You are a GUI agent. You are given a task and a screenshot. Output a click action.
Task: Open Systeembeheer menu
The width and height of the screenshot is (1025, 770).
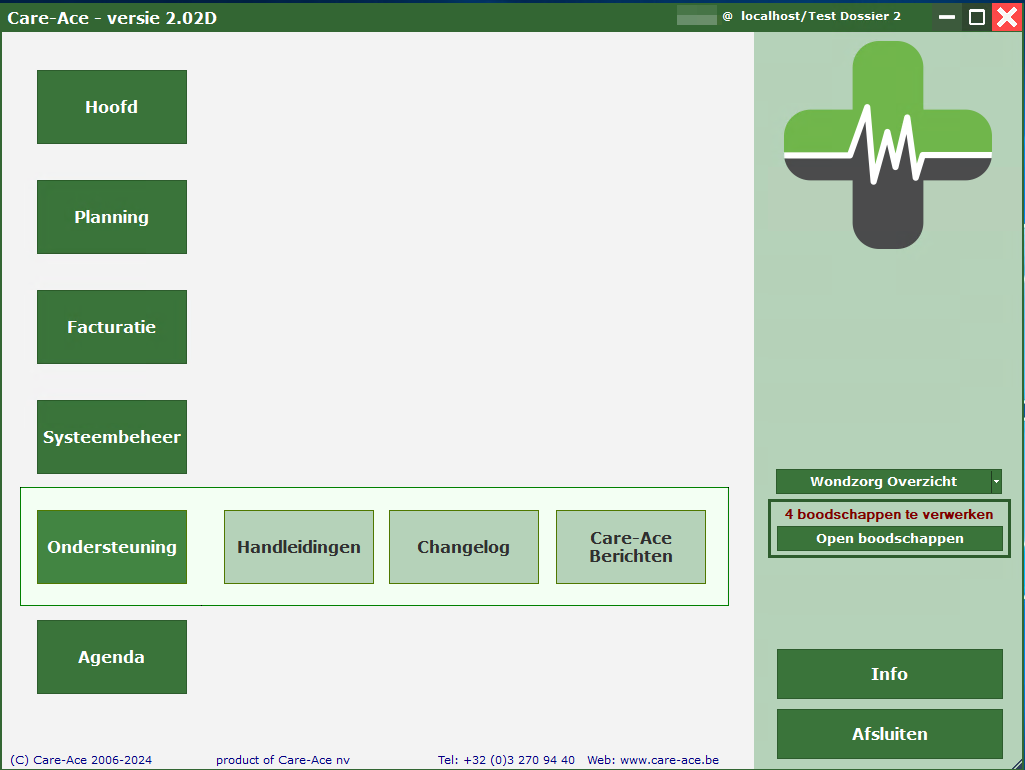pos(112,437)
